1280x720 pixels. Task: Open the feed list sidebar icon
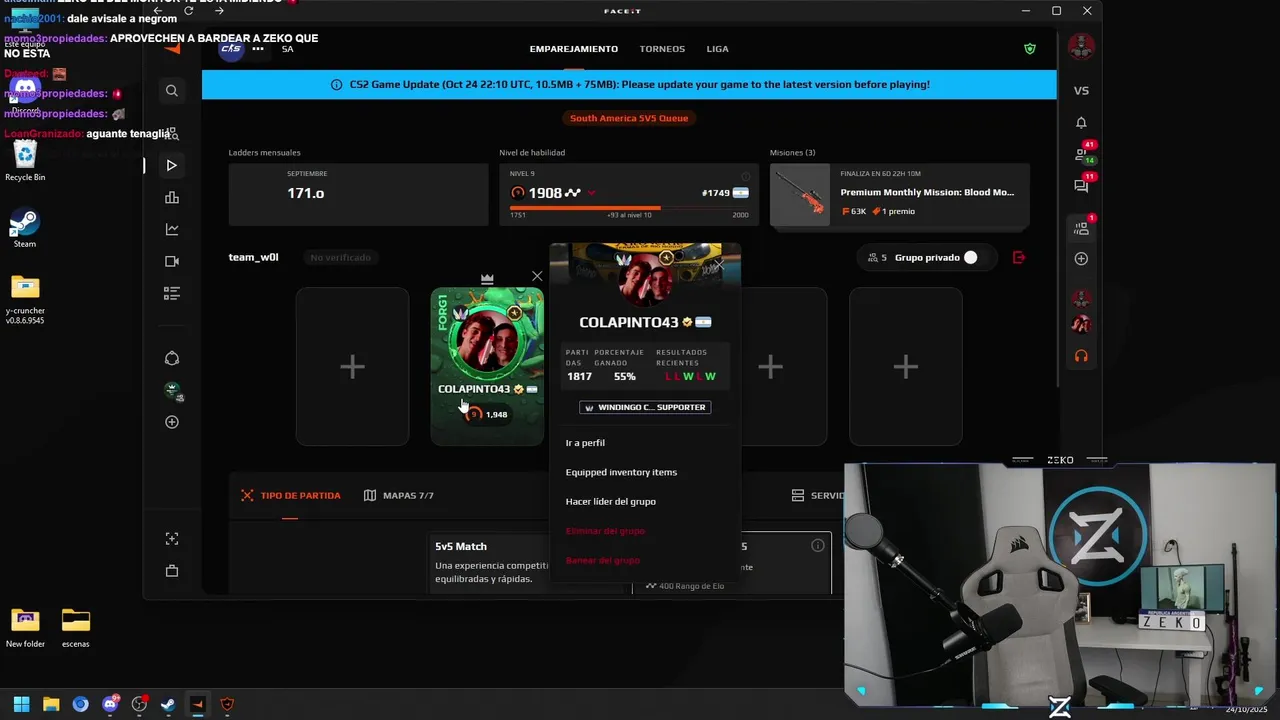(x=172, y=293)
